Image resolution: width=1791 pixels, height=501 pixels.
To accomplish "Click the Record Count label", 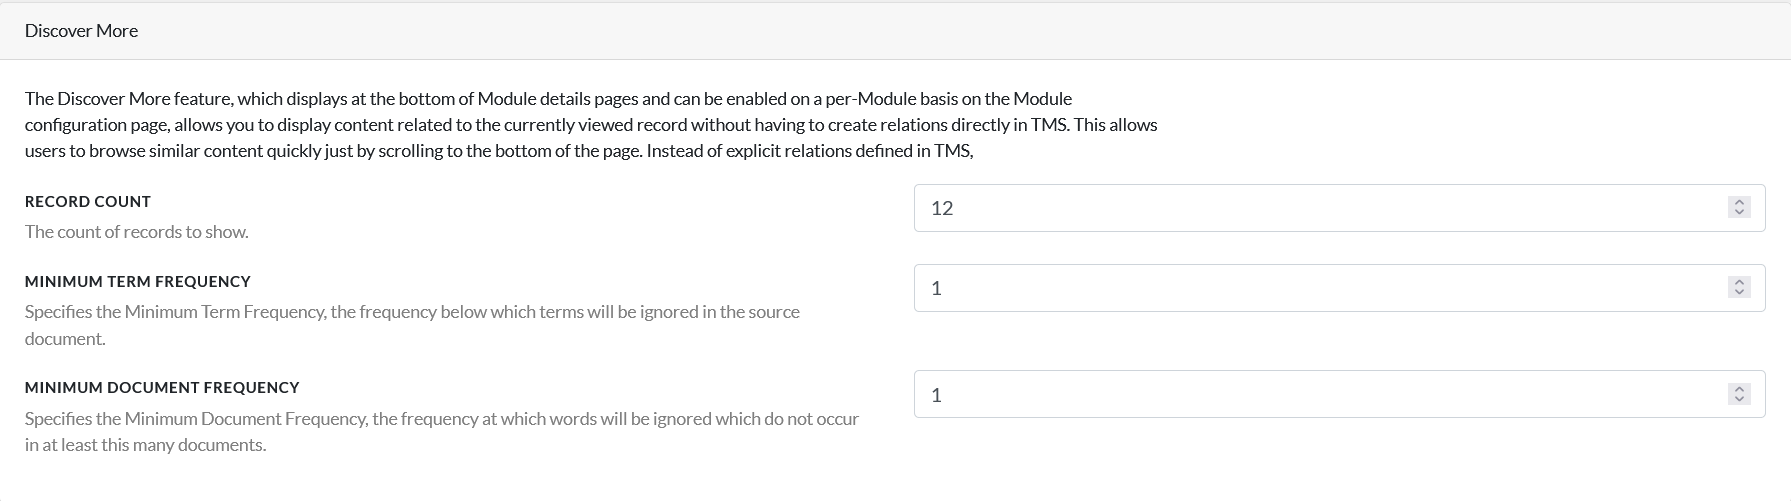I will click(88, 201).
